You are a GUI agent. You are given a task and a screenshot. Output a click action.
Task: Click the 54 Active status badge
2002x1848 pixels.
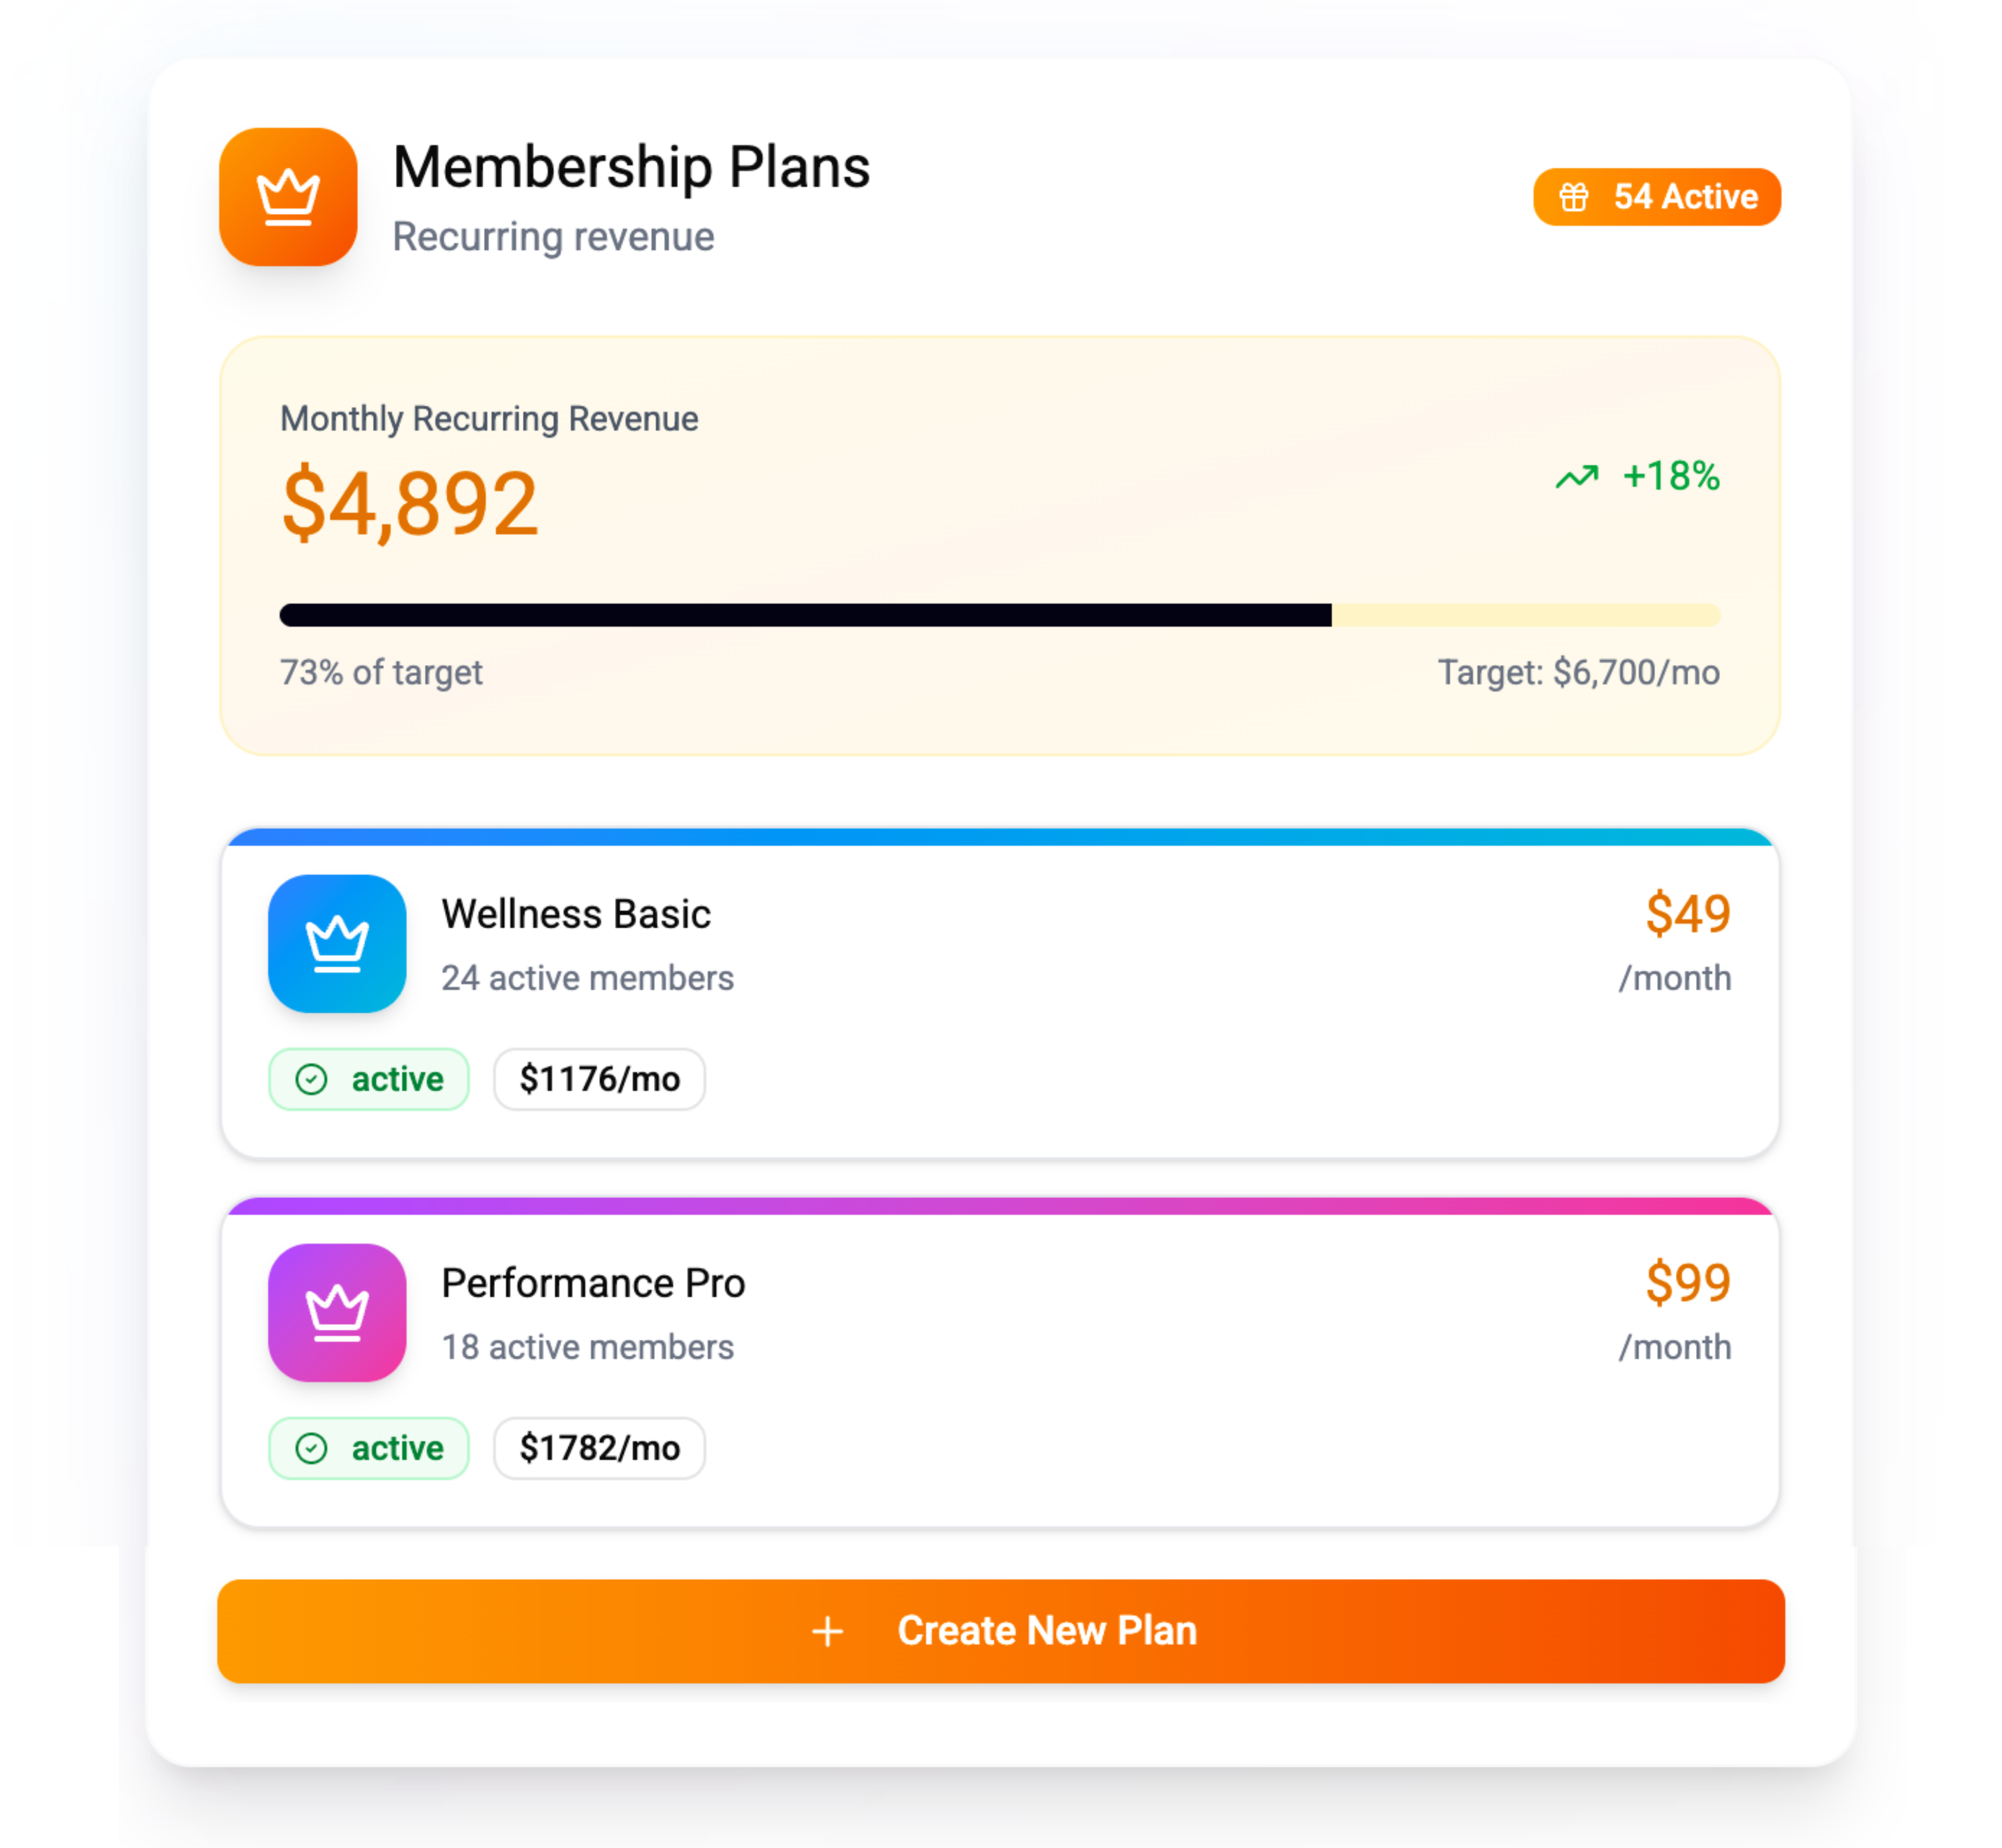coord(1656,196)
